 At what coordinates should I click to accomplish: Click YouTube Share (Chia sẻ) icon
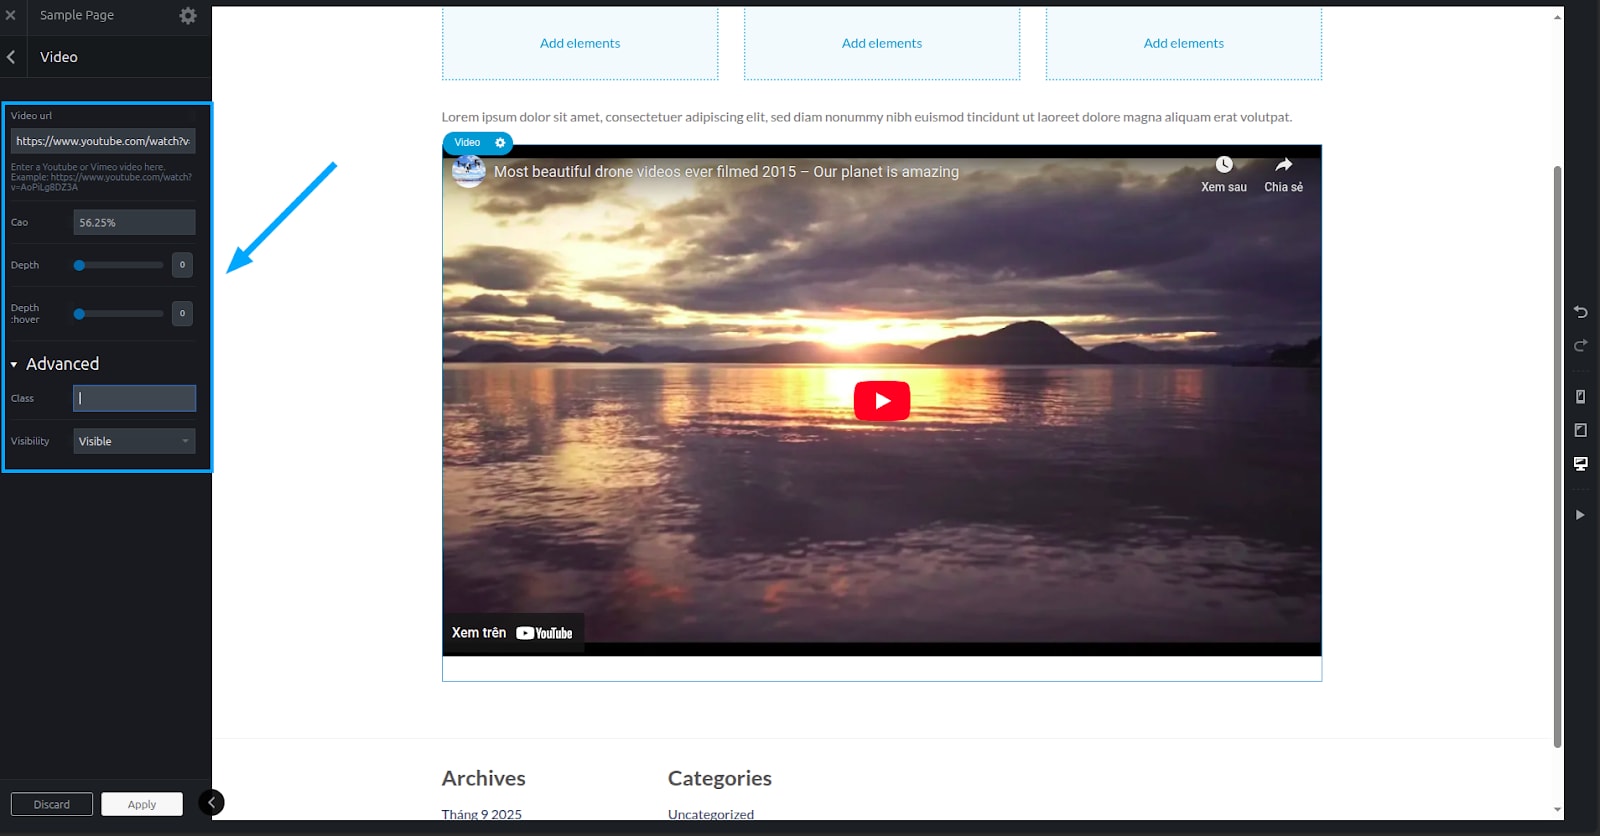pos(1283,165)
